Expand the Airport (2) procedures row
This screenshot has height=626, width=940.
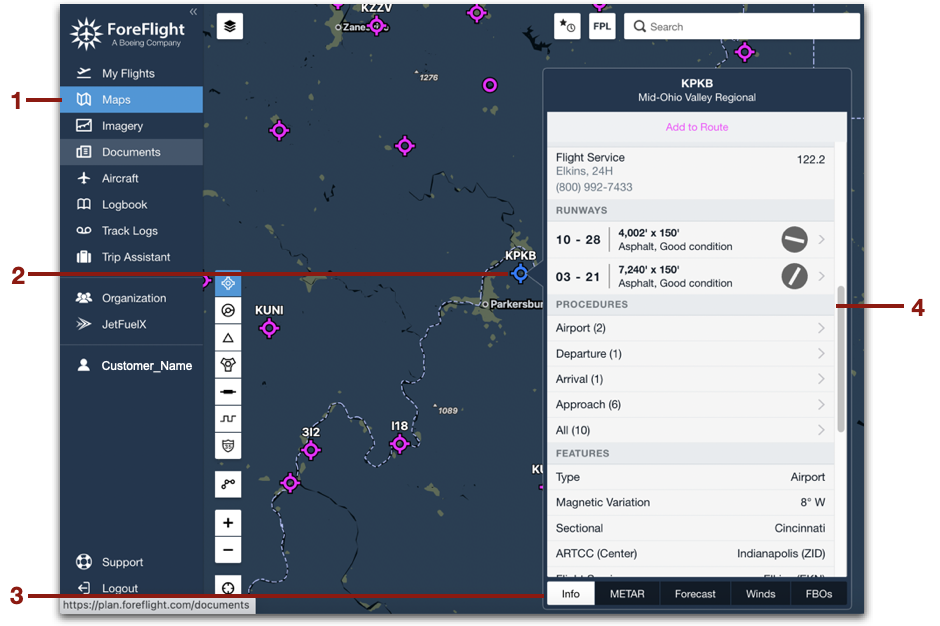(691, 328)
